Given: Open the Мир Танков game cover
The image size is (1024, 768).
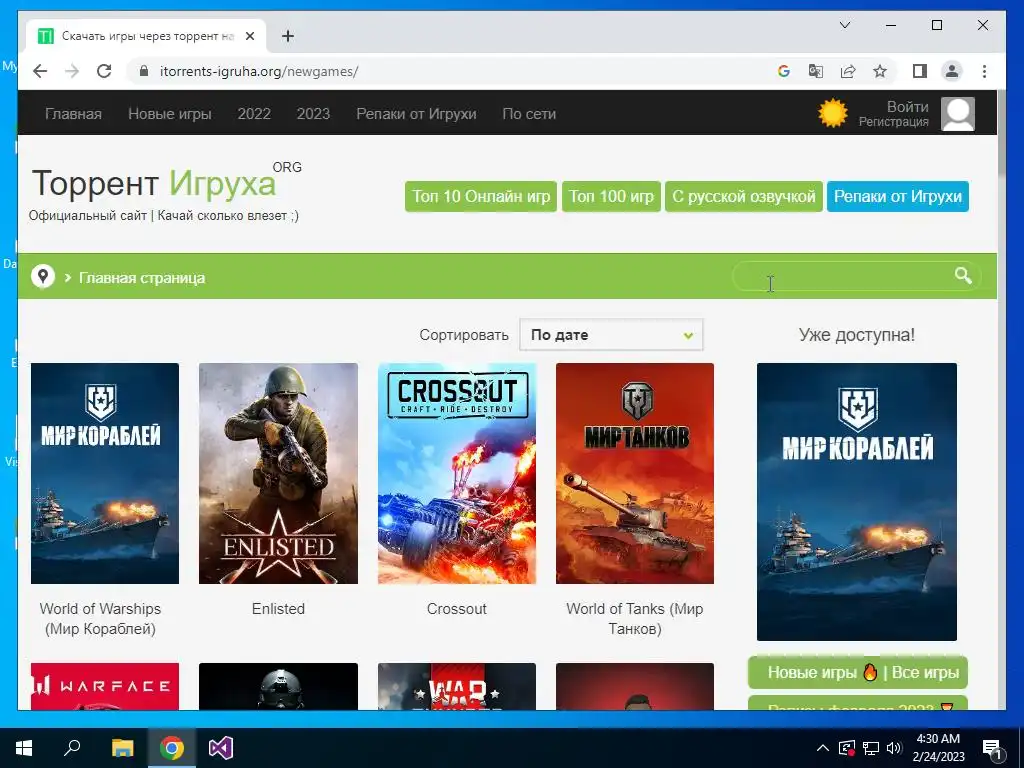Looking at the screenshot, I should [635, 473].
